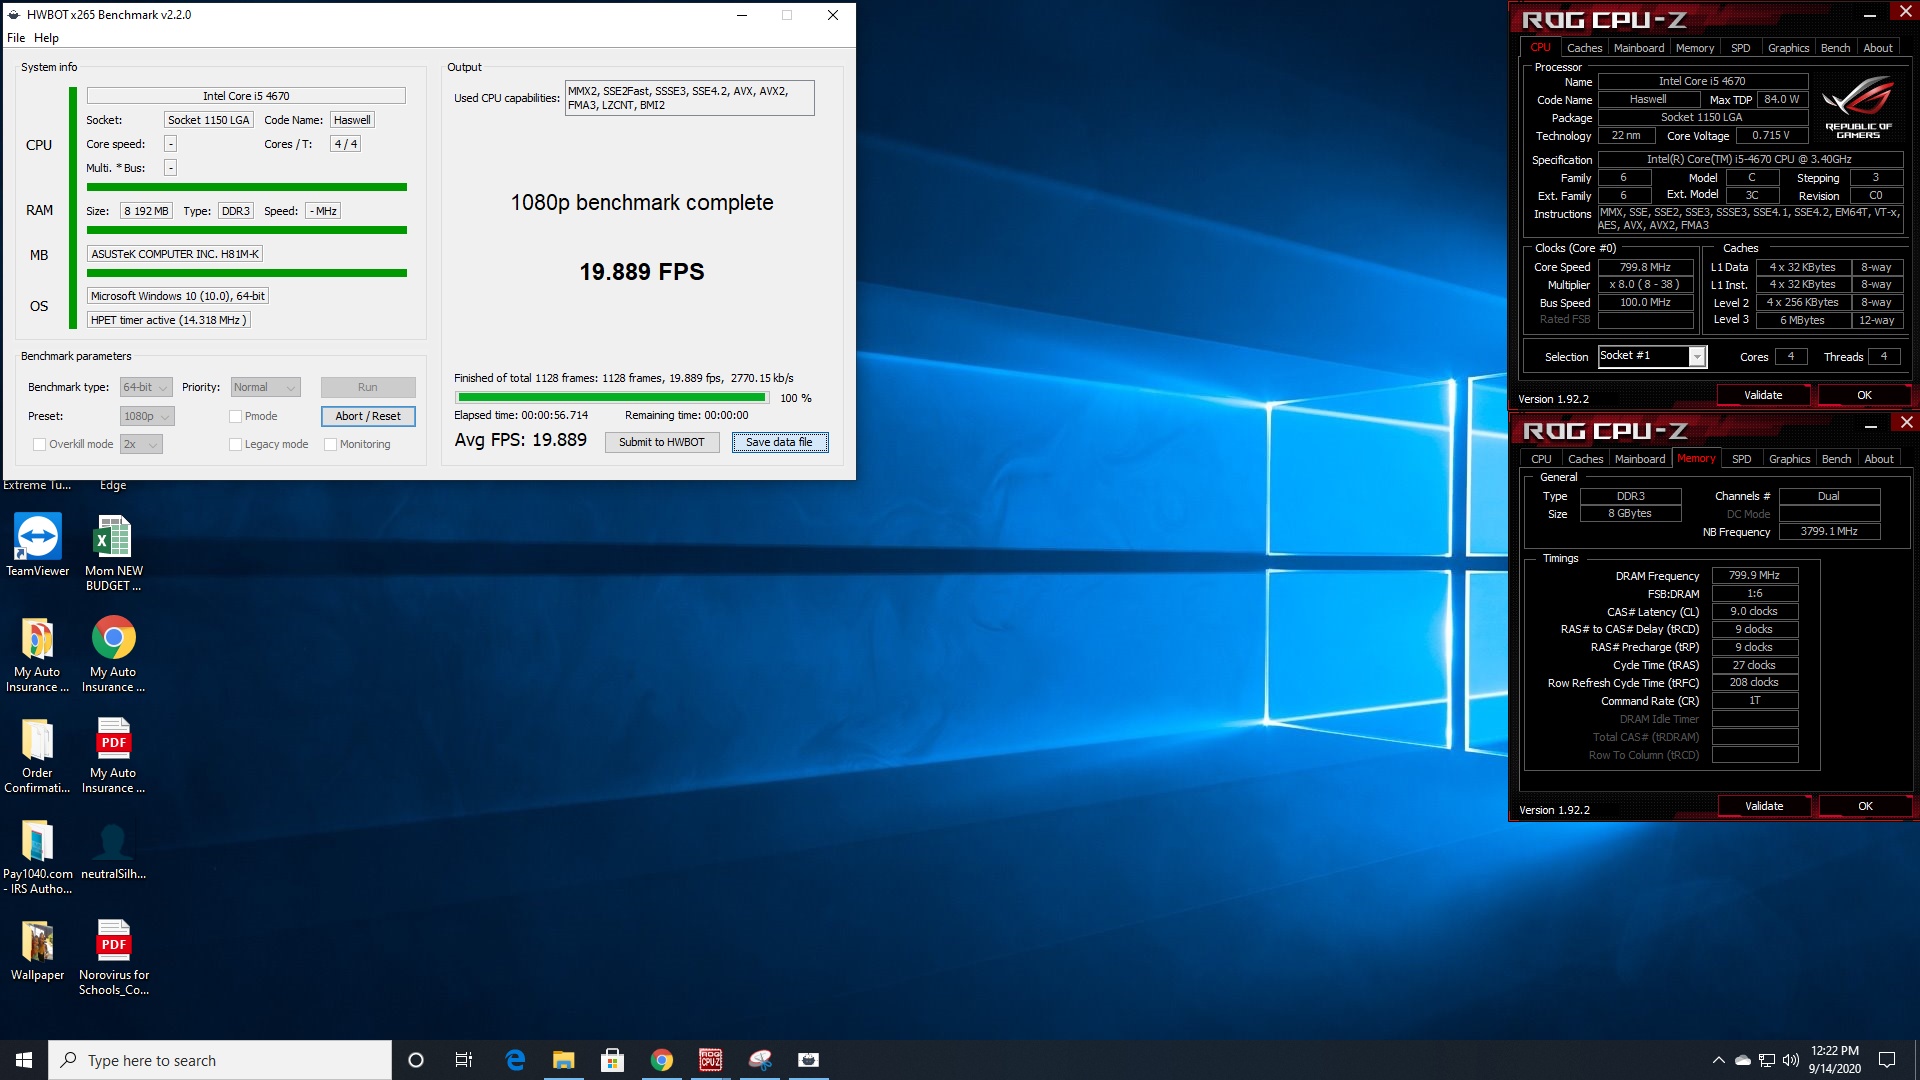Enable the Overkill mode checkbox
The width and height of the screenshot is (1920, 1080).
tap(40, 444)
